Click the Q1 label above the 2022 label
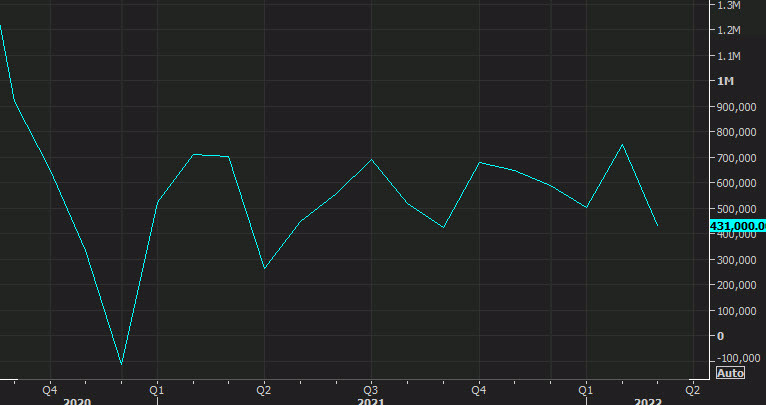 click(587, 389)
